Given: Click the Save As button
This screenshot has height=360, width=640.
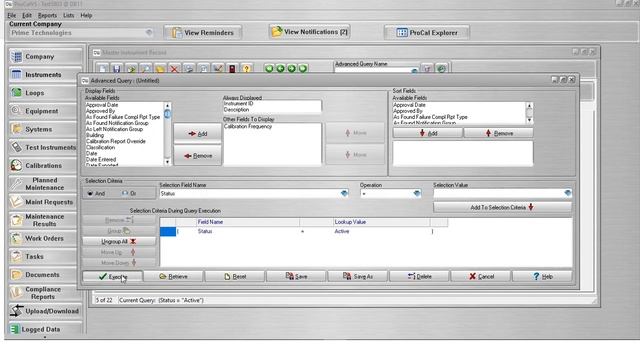Looking at the screenshot, I should pos(358,276).
